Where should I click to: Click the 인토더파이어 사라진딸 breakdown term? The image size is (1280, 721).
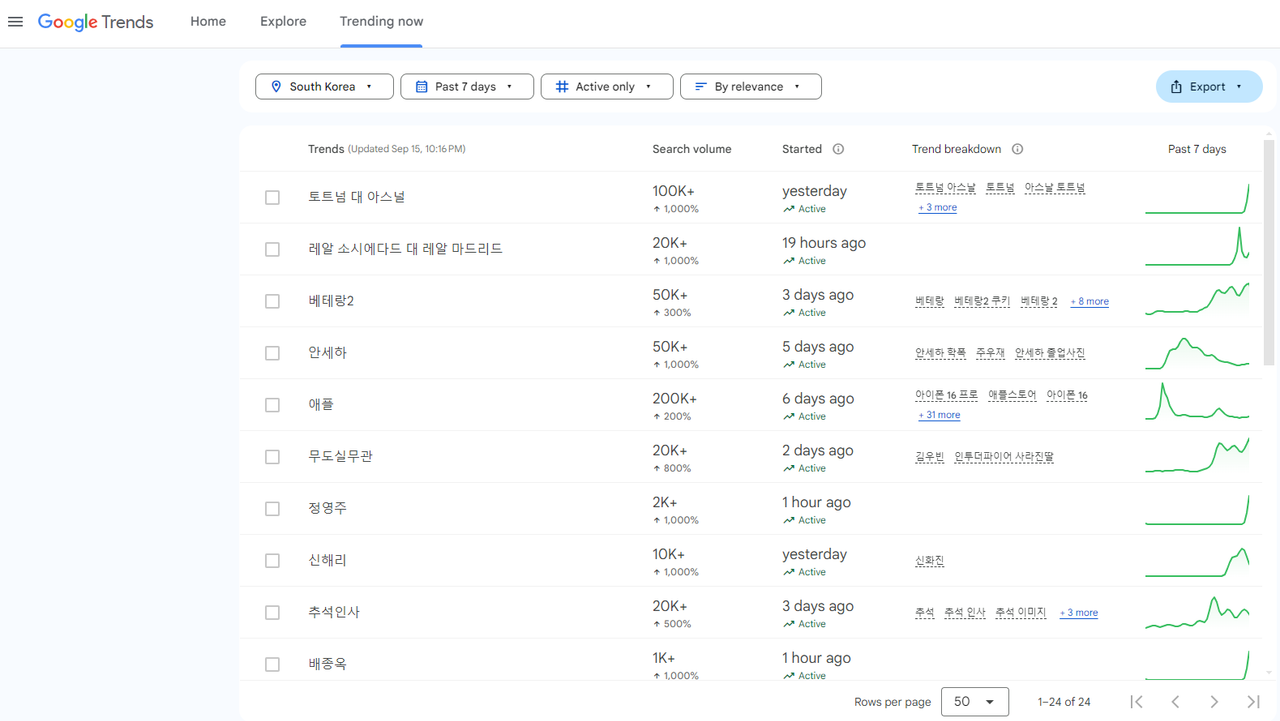click(x=1004, y=457)
